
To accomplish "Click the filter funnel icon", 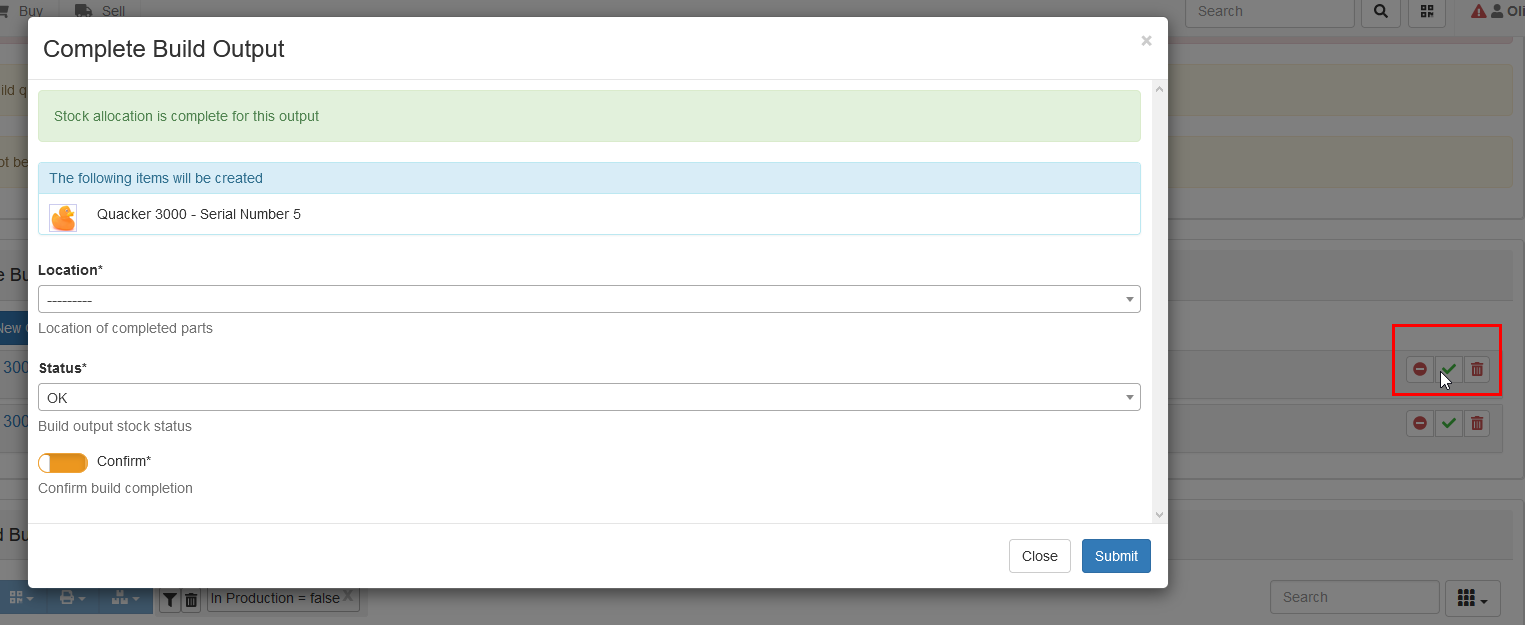I will 170,599.
